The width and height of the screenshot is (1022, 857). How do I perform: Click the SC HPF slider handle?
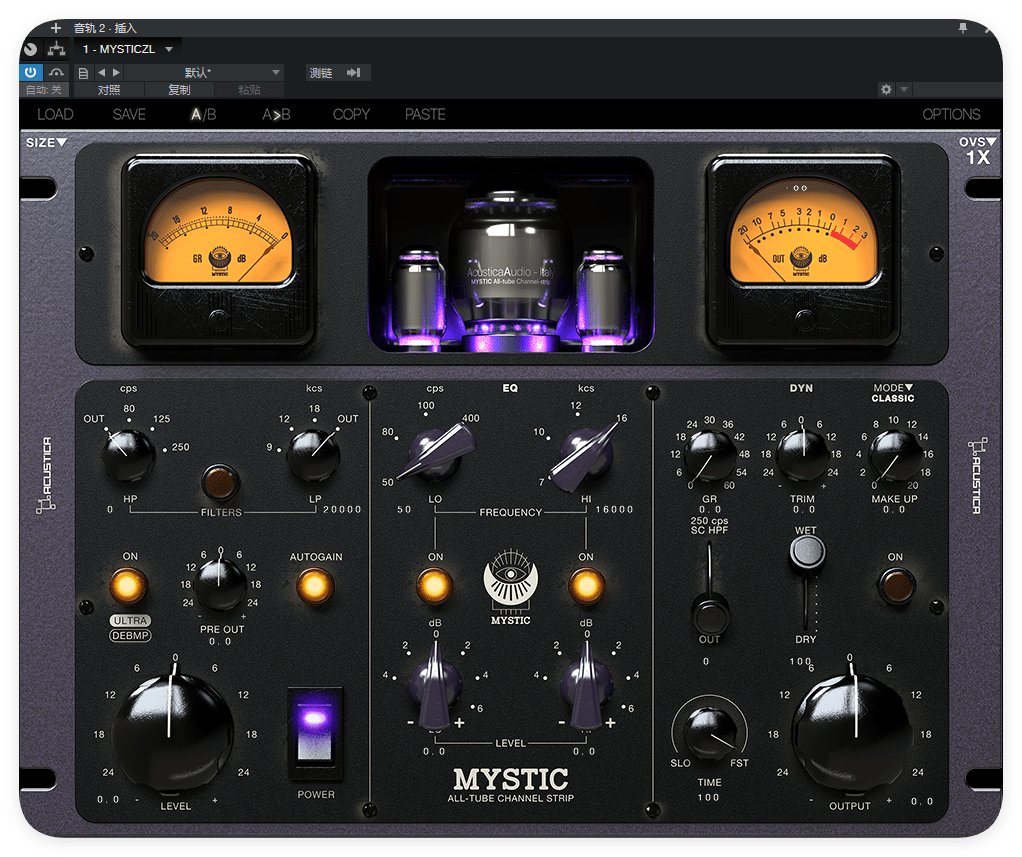tap(710, 613)
